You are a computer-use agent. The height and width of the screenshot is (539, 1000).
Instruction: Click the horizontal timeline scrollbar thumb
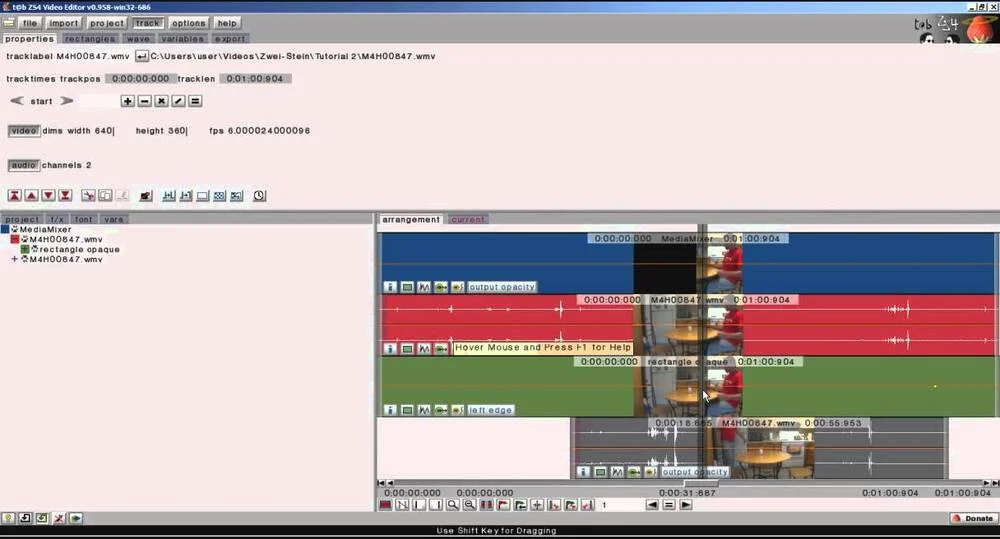pyautogui.click(x=700, y=483)
